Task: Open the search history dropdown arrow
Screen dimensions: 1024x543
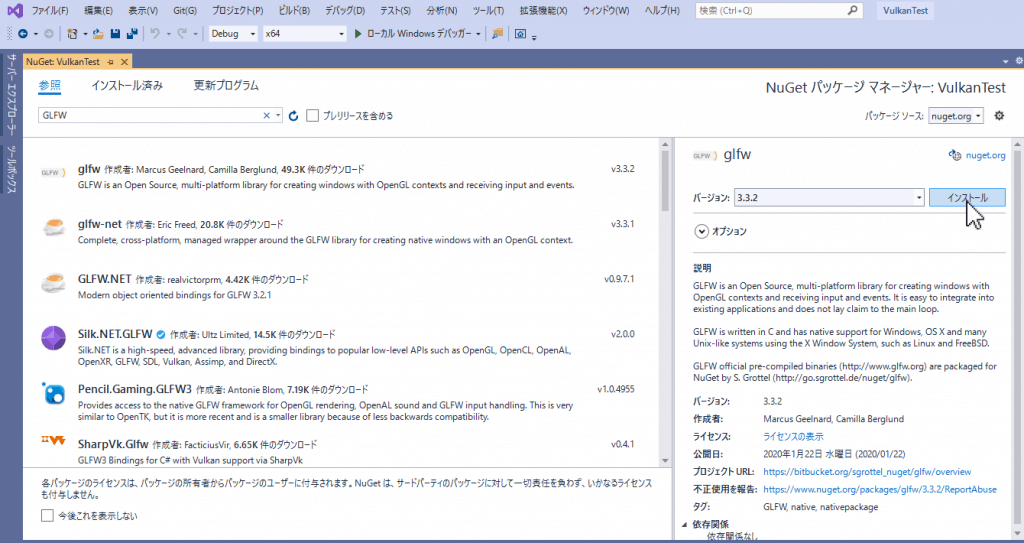Action: pyautogui.click(x=278, y=116)
